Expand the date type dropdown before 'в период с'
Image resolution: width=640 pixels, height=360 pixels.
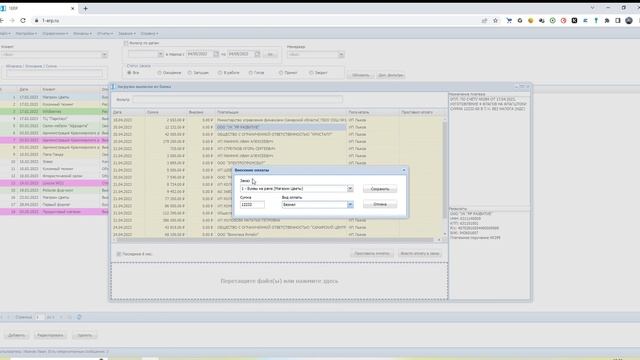click(x=160, y=54)
